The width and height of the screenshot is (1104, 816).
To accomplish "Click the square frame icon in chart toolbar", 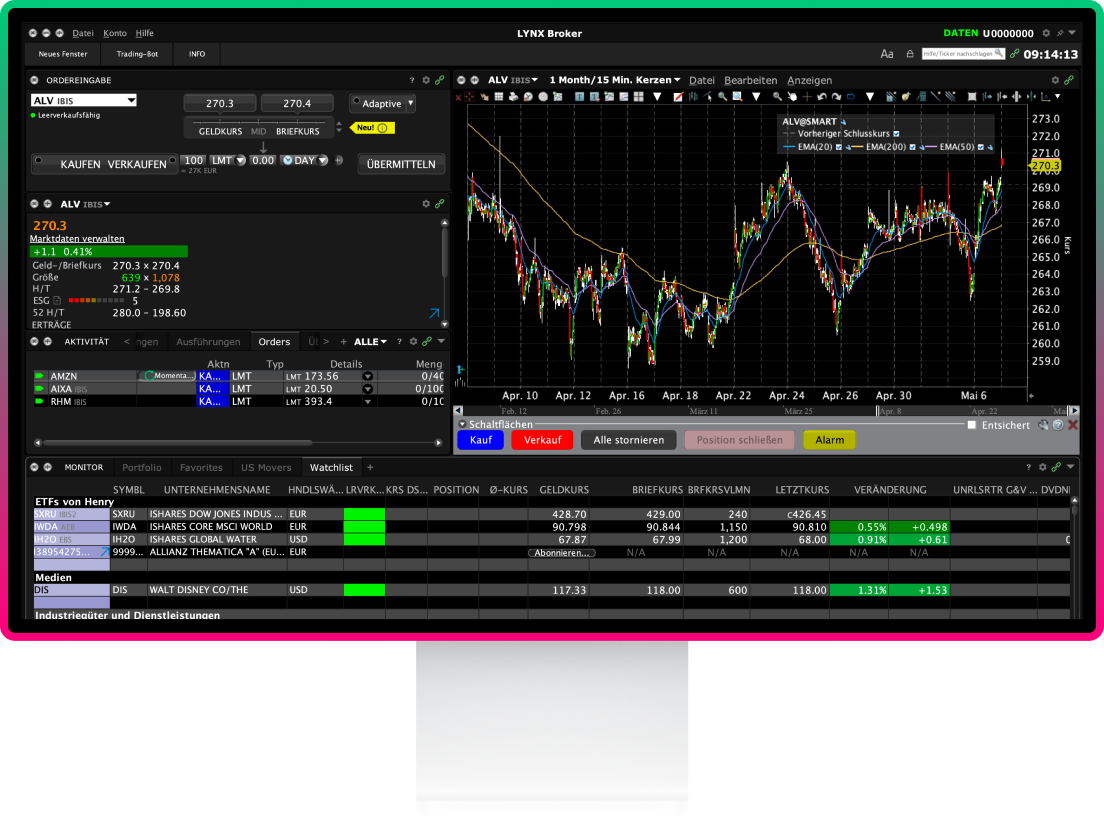I will pos(972,96).
